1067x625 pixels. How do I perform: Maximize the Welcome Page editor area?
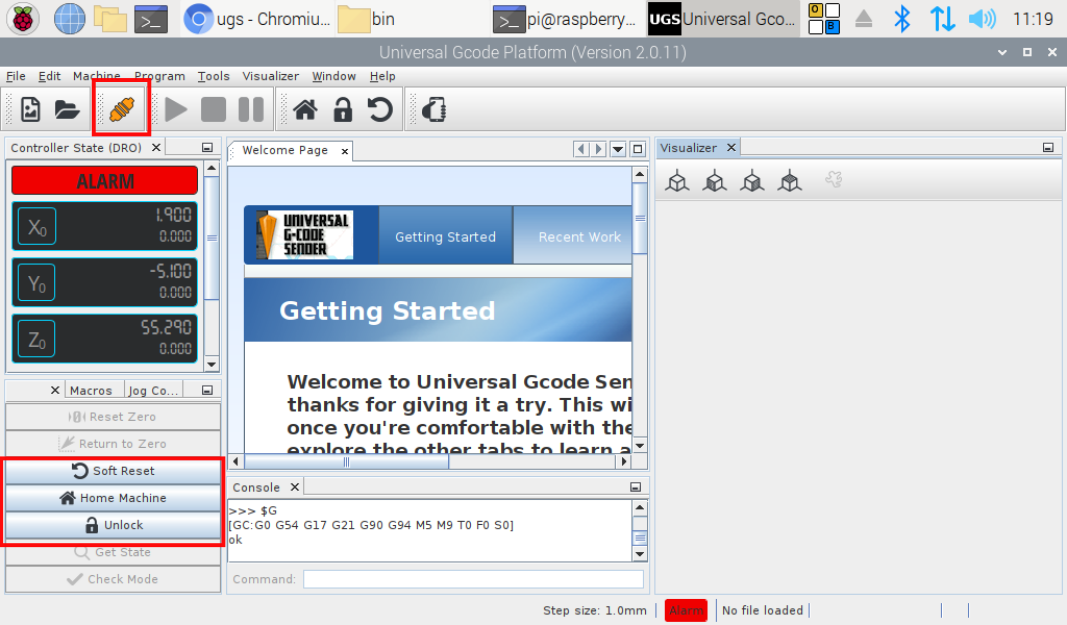pos(638,149)
